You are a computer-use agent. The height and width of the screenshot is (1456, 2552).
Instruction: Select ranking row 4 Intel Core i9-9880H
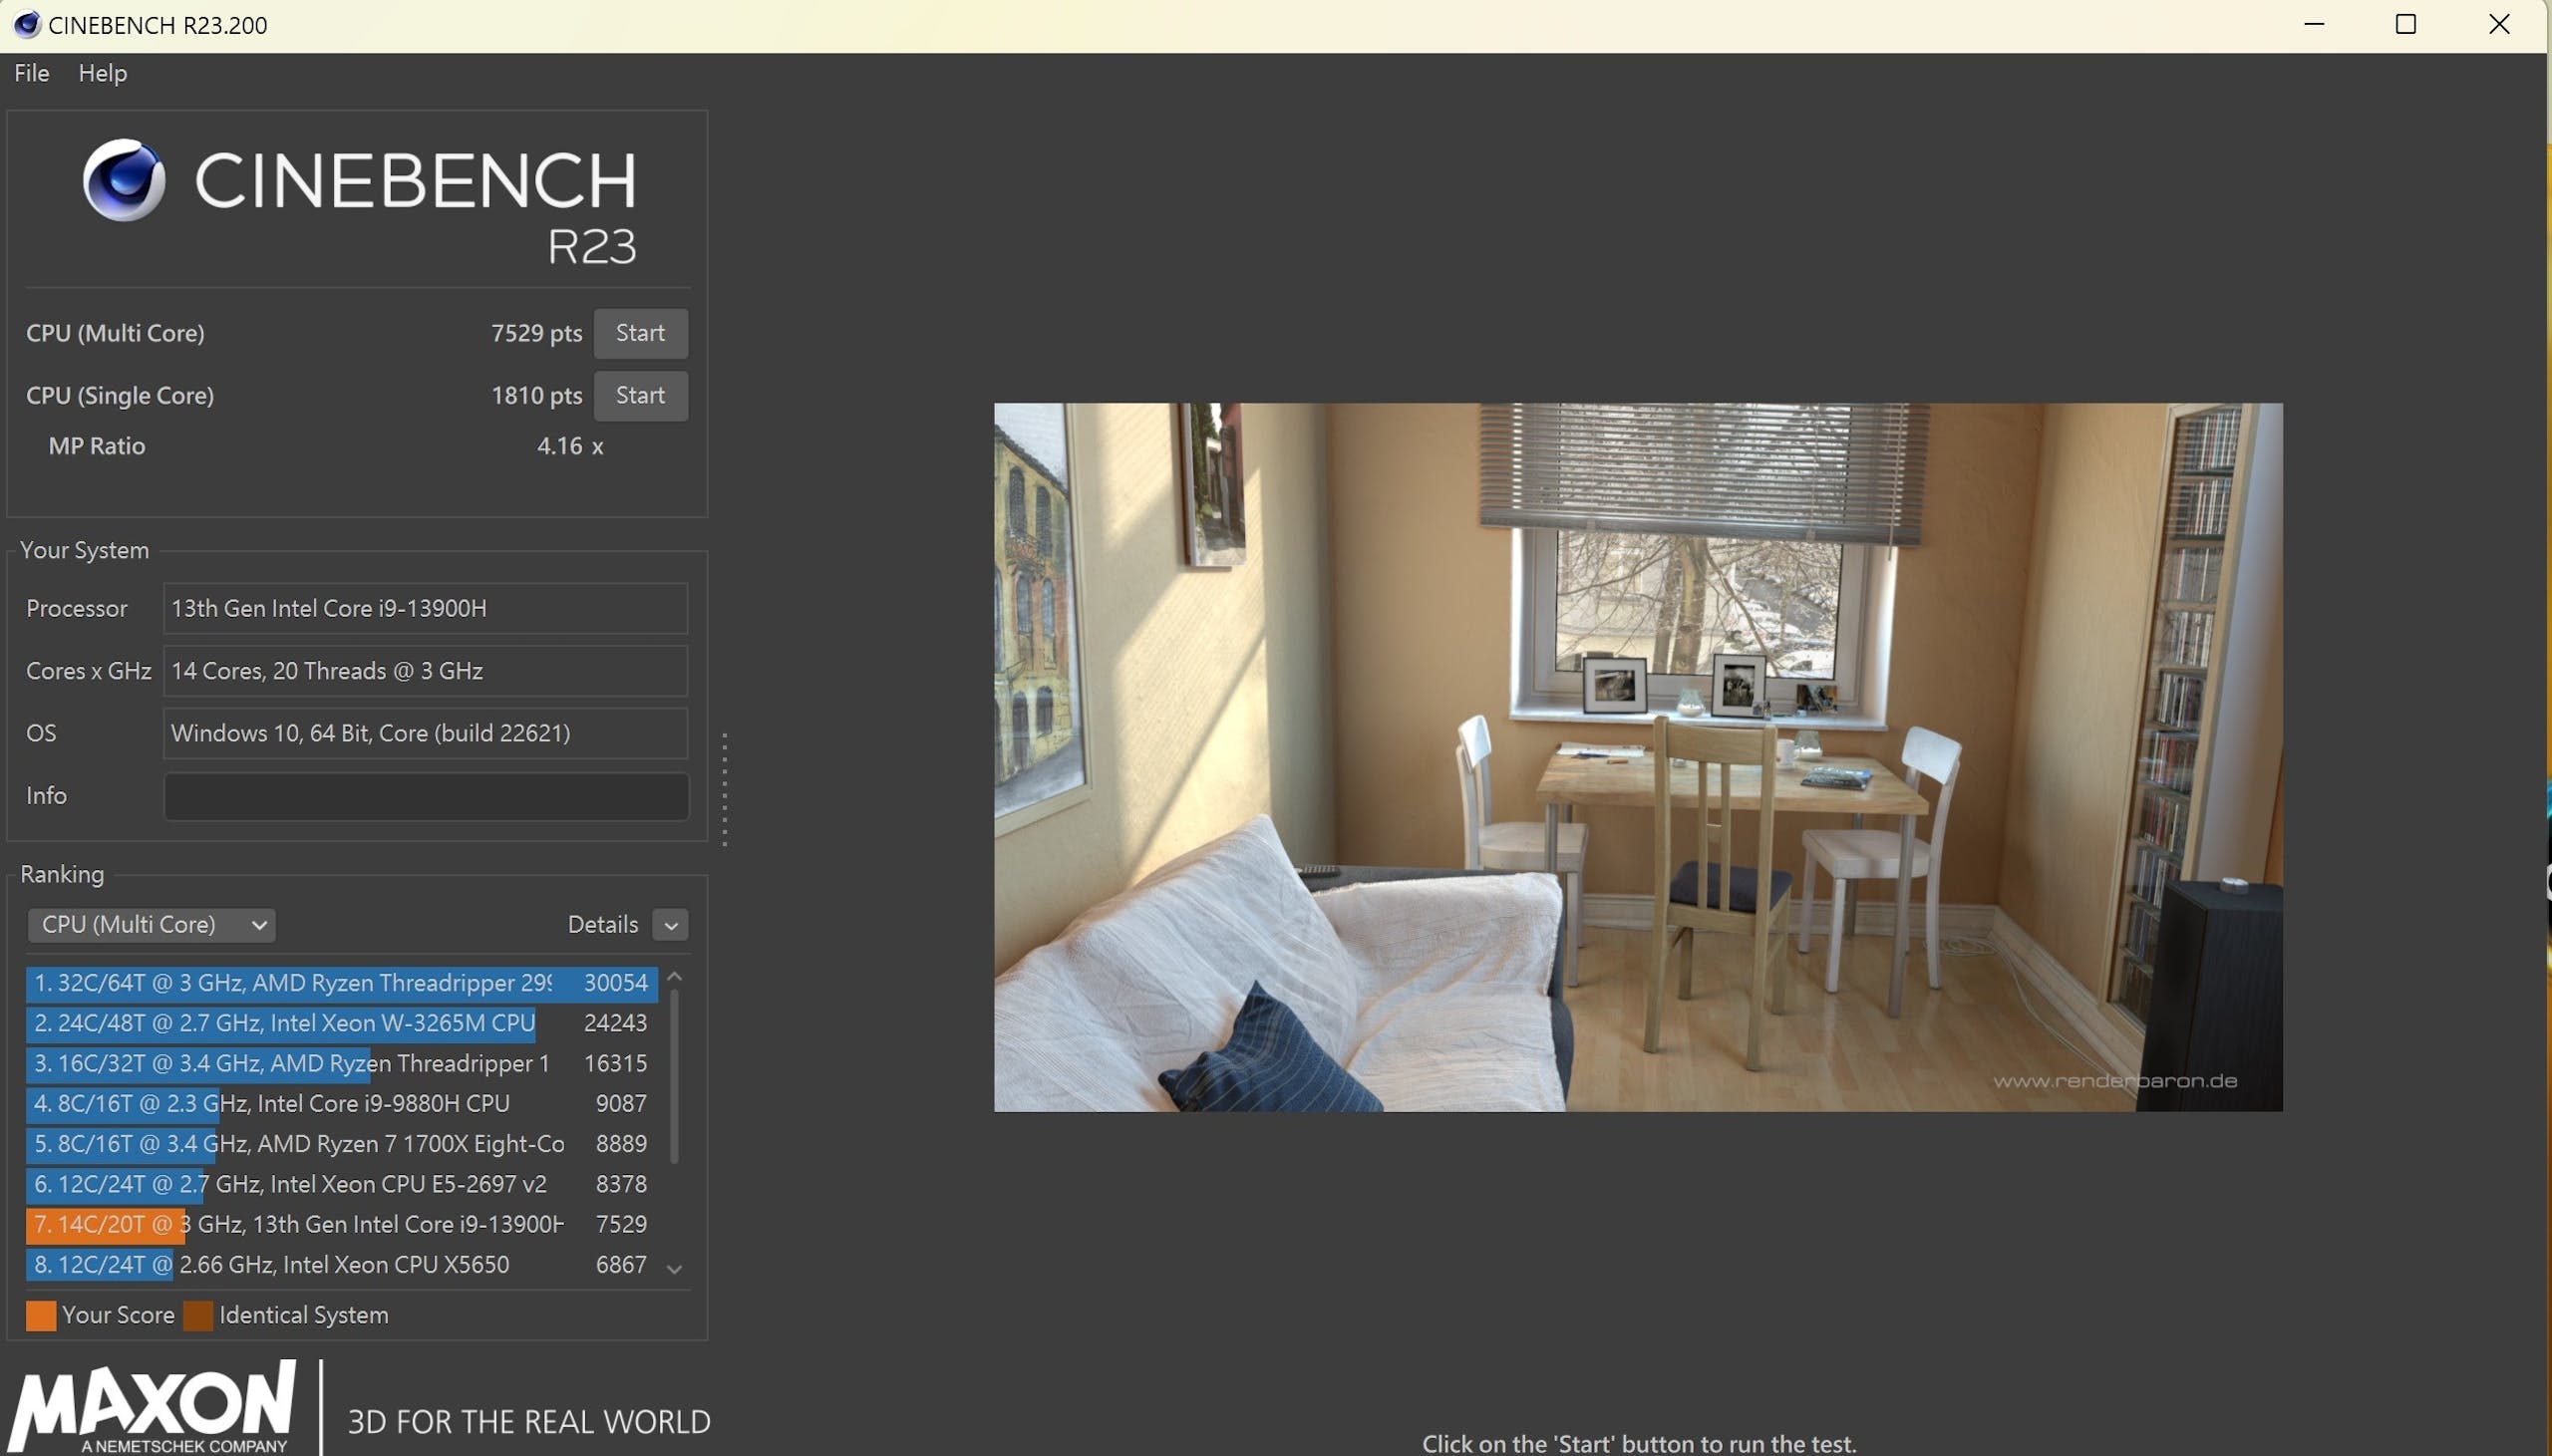point(342,1104)
